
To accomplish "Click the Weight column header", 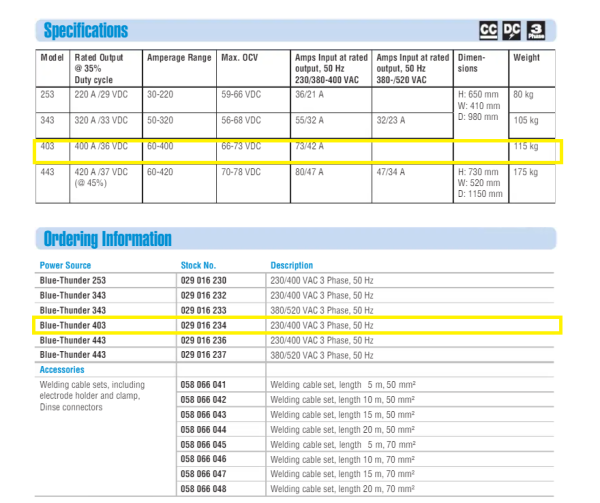I will coord(527,58).
